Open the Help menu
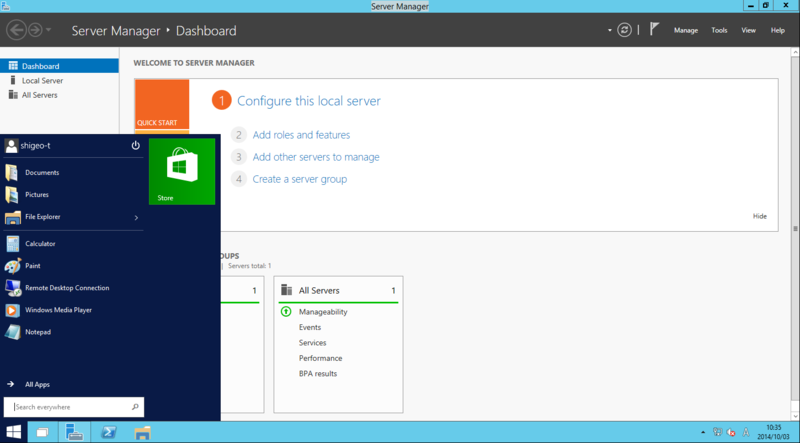This screenshot has height=443, width=800. pyautogui.click(x=778, y=31)
